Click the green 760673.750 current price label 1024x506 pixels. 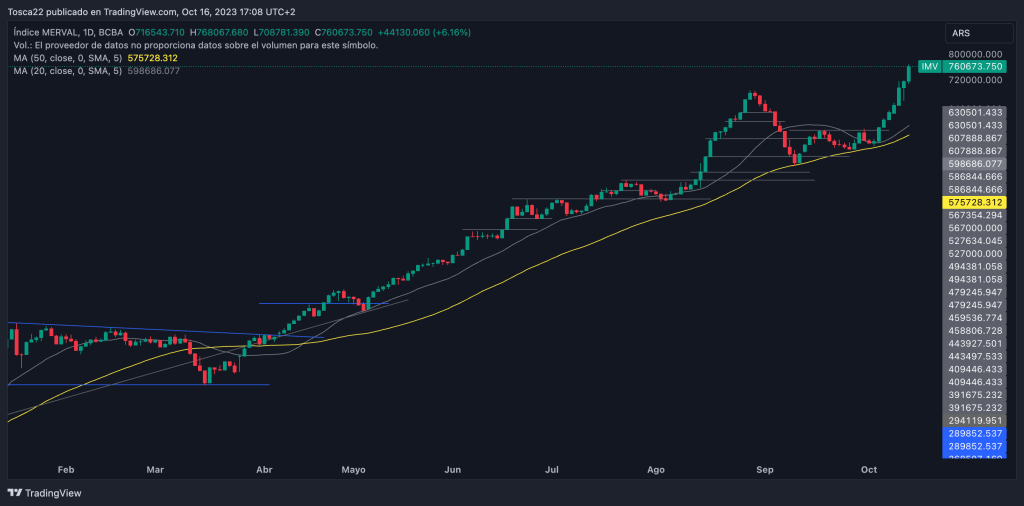tap(974, 66)
